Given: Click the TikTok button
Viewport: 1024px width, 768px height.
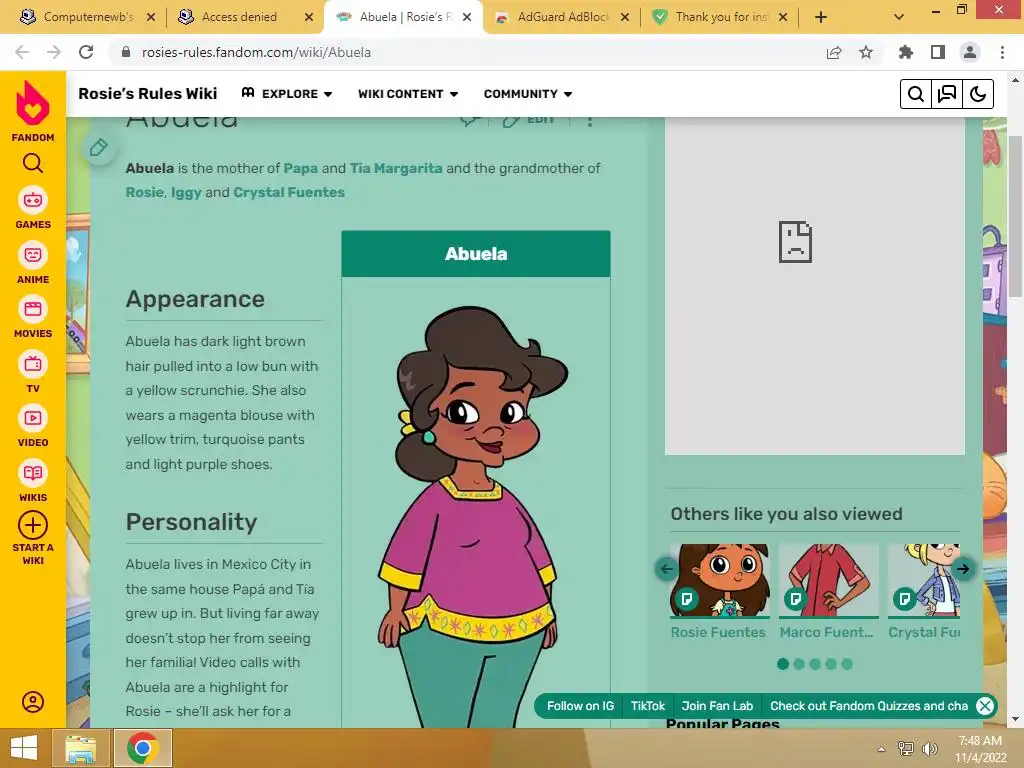Looking at the screenshot, I should pyautogui.click(x=647, y=706).
